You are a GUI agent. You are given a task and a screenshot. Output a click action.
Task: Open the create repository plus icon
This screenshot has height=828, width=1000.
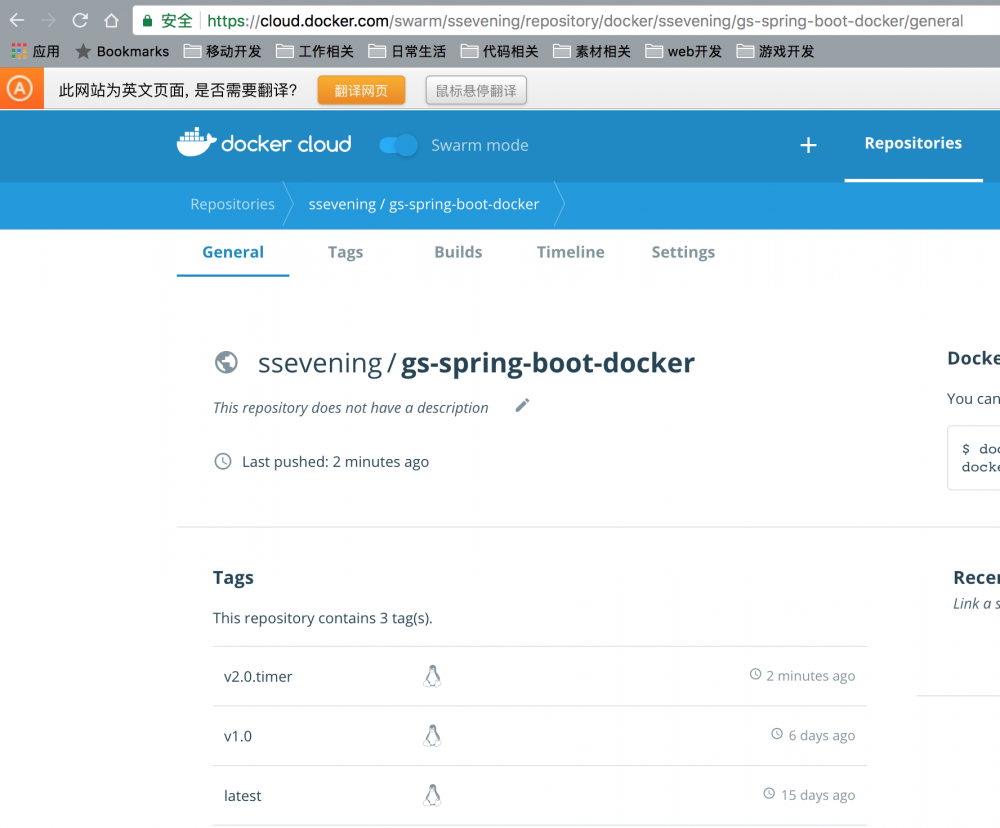[x=808, y=145]
